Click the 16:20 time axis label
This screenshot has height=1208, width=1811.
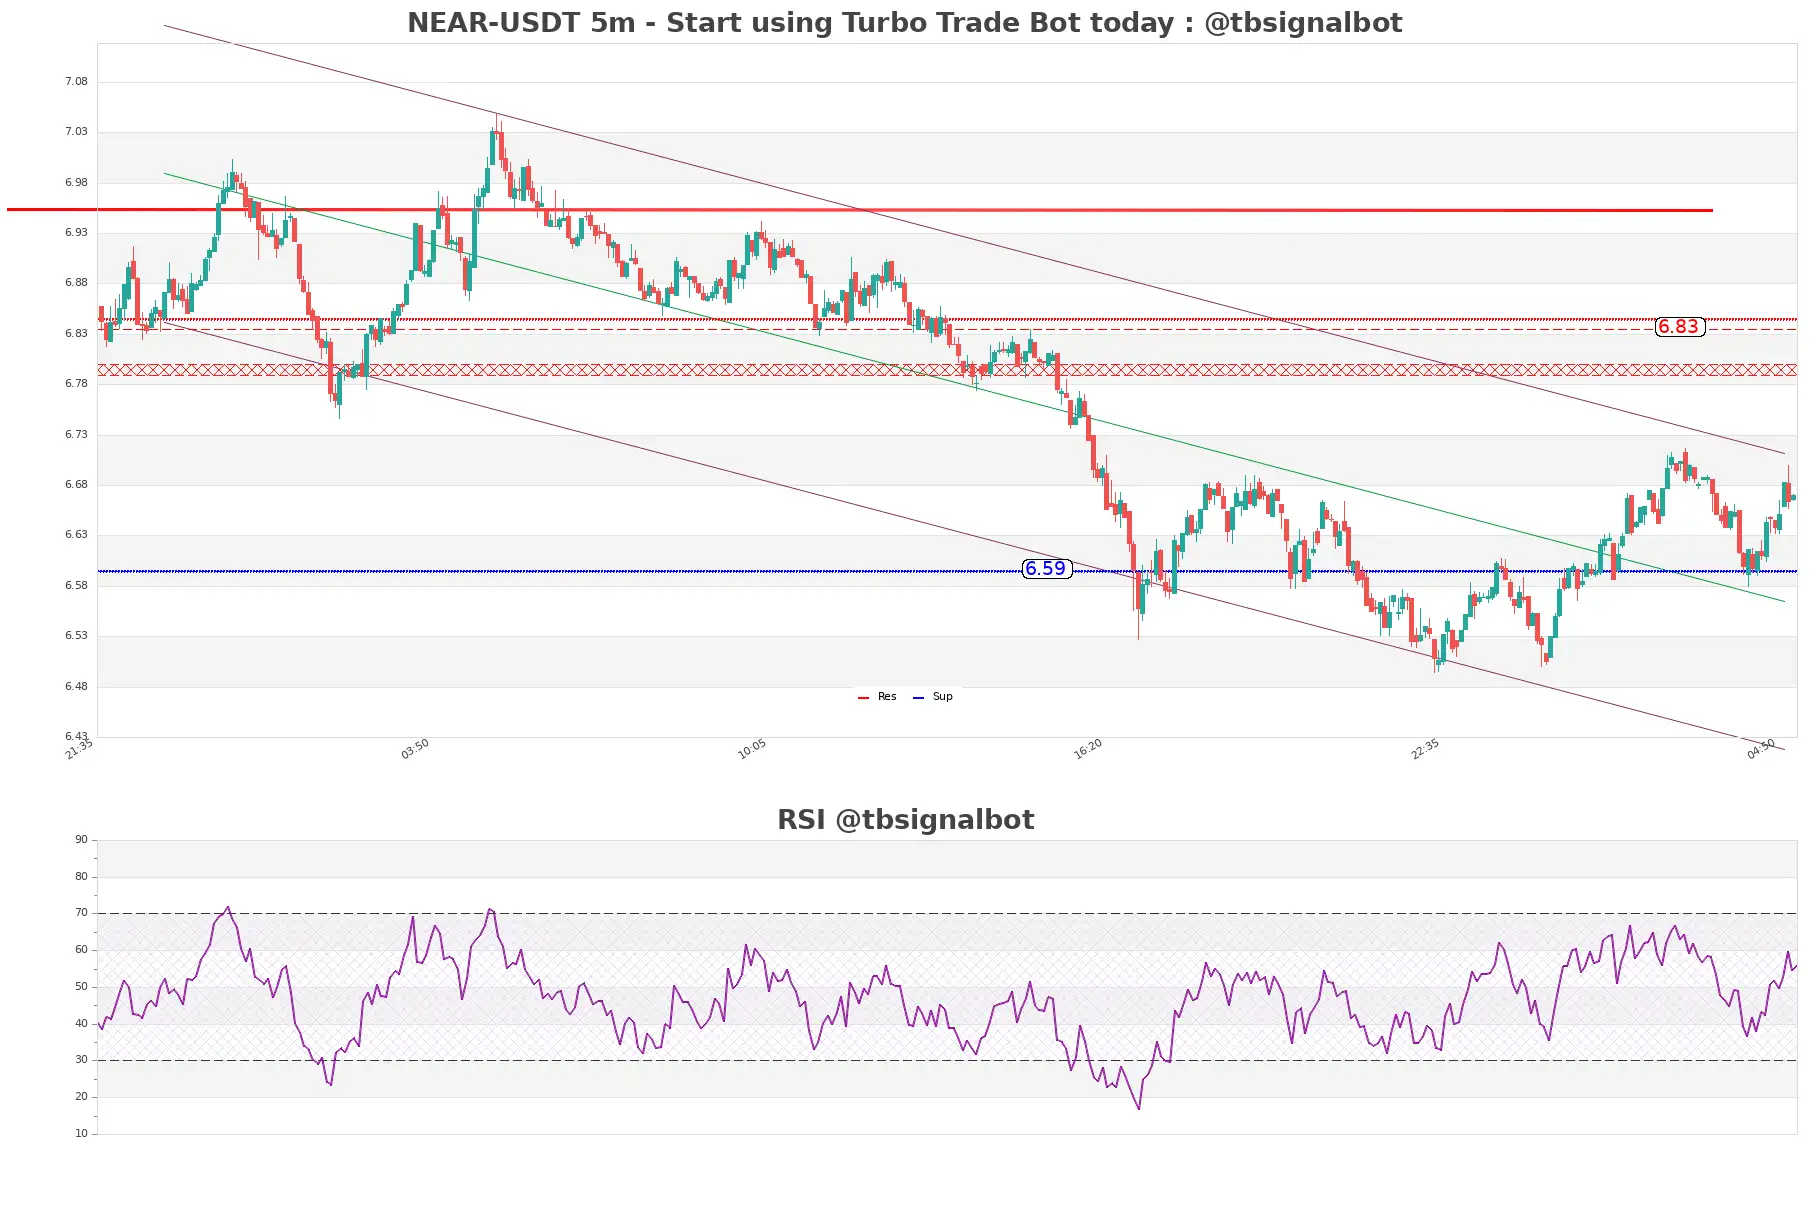click(1088, 750)
